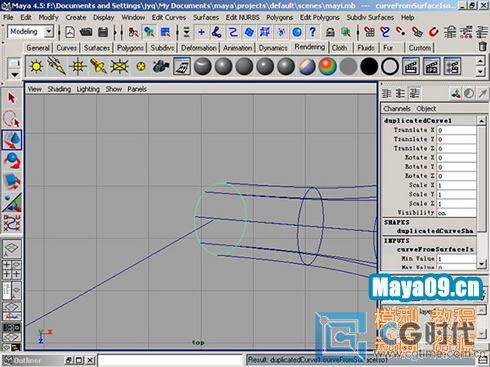Activate the Scale tool
Image resolution: width=490 pixels, height=367 pixels.
(12, 182)
